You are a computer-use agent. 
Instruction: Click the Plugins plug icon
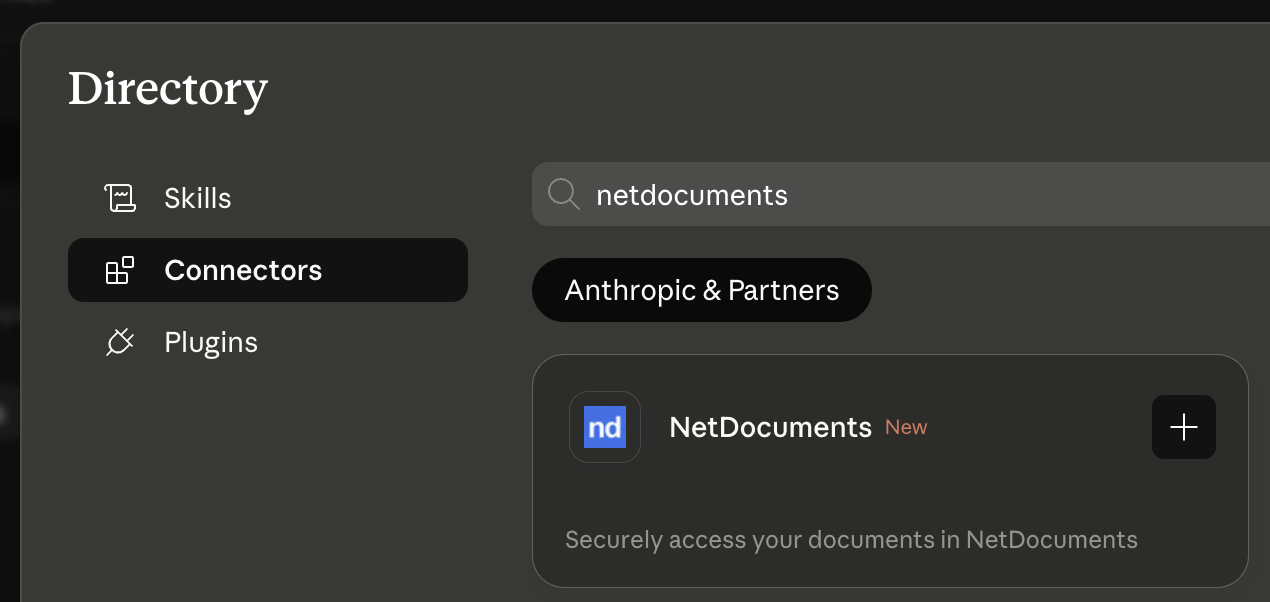pos(120,342)
